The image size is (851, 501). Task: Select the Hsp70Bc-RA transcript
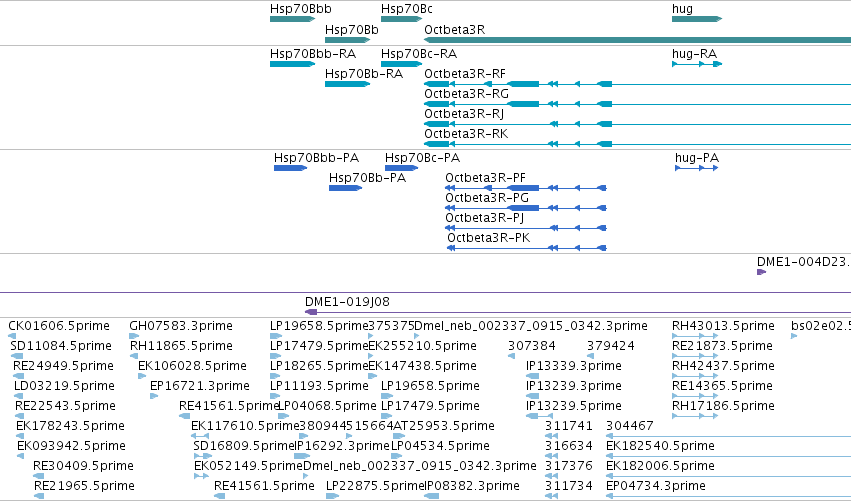click(x=402, y=64)
